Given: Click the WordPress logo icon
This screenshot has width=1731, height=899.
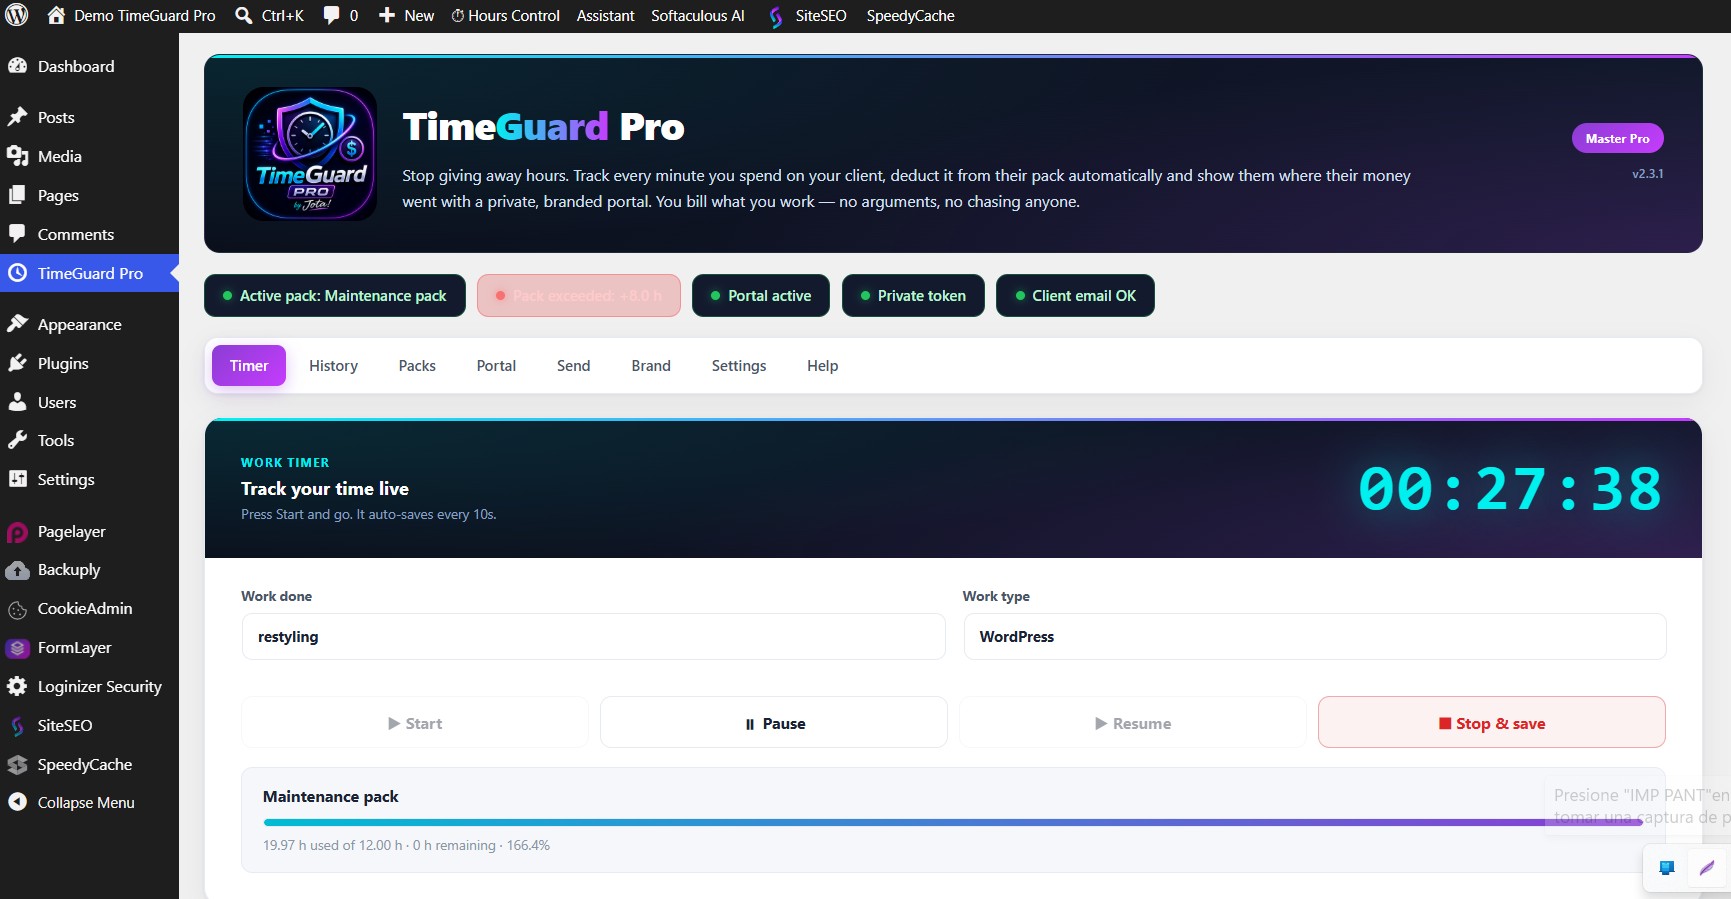Looking at the screenshot, I should click(17, 15).
